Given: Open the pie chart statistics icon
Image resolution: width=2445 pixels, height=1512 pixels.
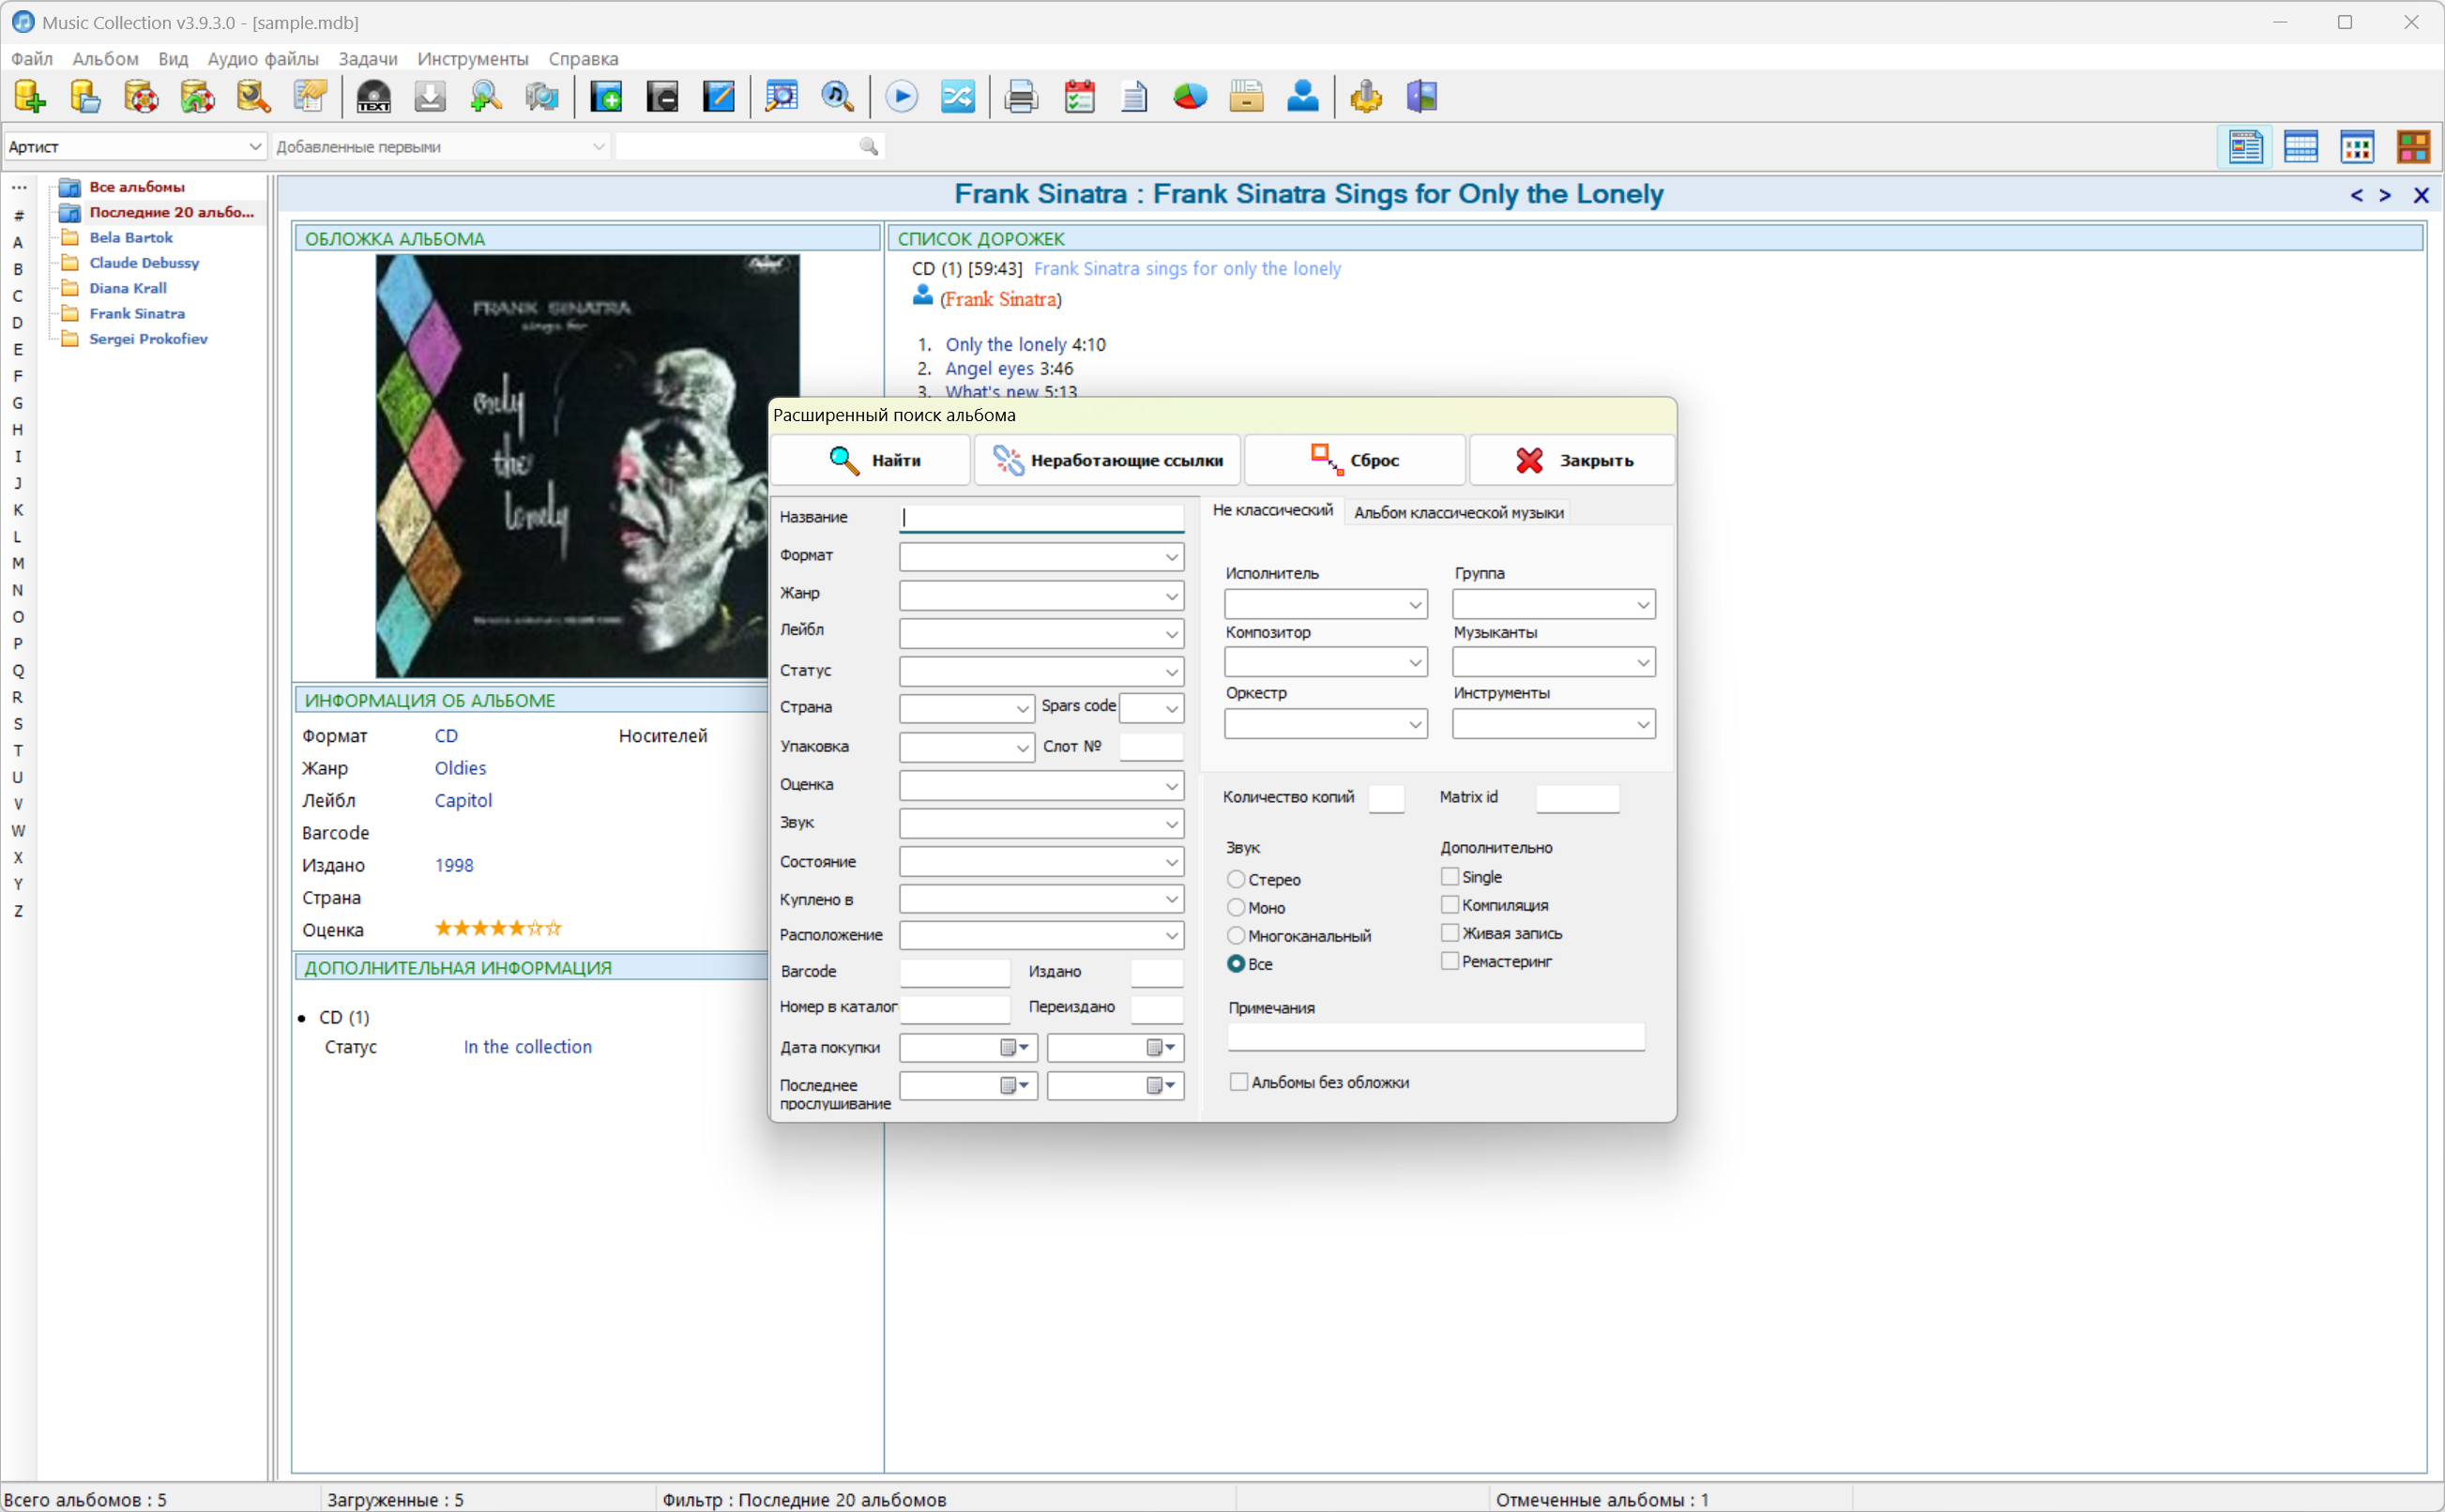Looking at the screenshot, I should (x=1190, y=97).
